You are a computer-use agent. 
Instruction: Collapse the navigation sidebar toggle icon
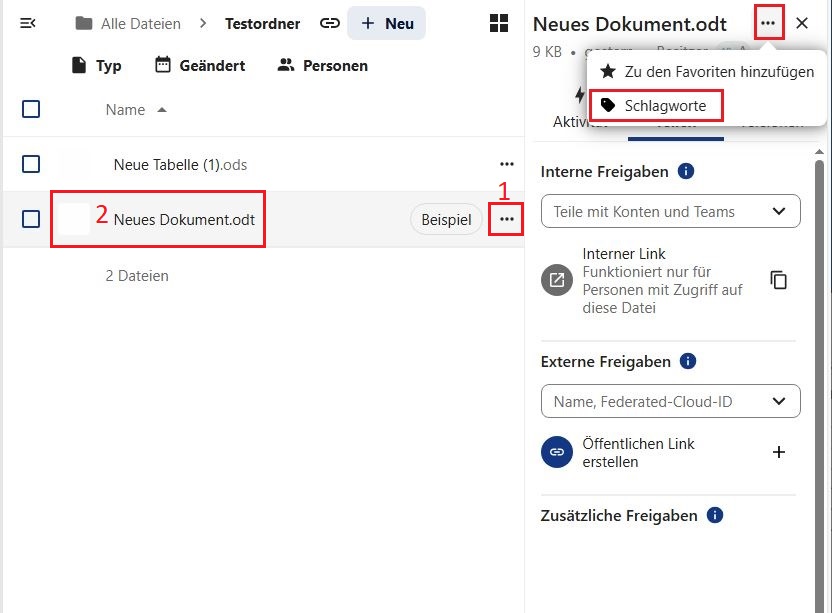click(28, 23)
